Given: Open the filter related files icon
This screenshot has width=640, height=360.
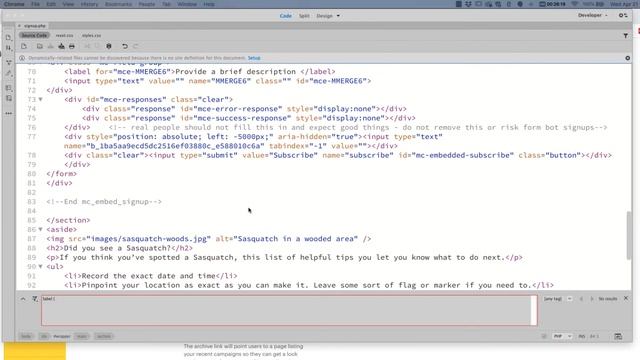Looking at the screenshot, I should click(625, 36).
